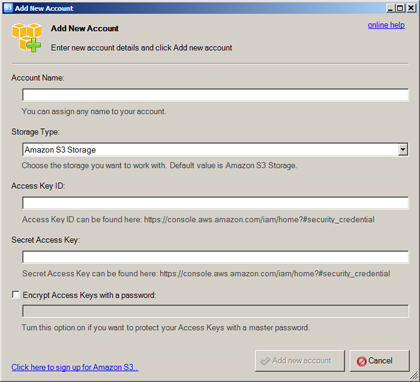
Task: Focus the Secret Access Key input field
Action: (215, 257)
